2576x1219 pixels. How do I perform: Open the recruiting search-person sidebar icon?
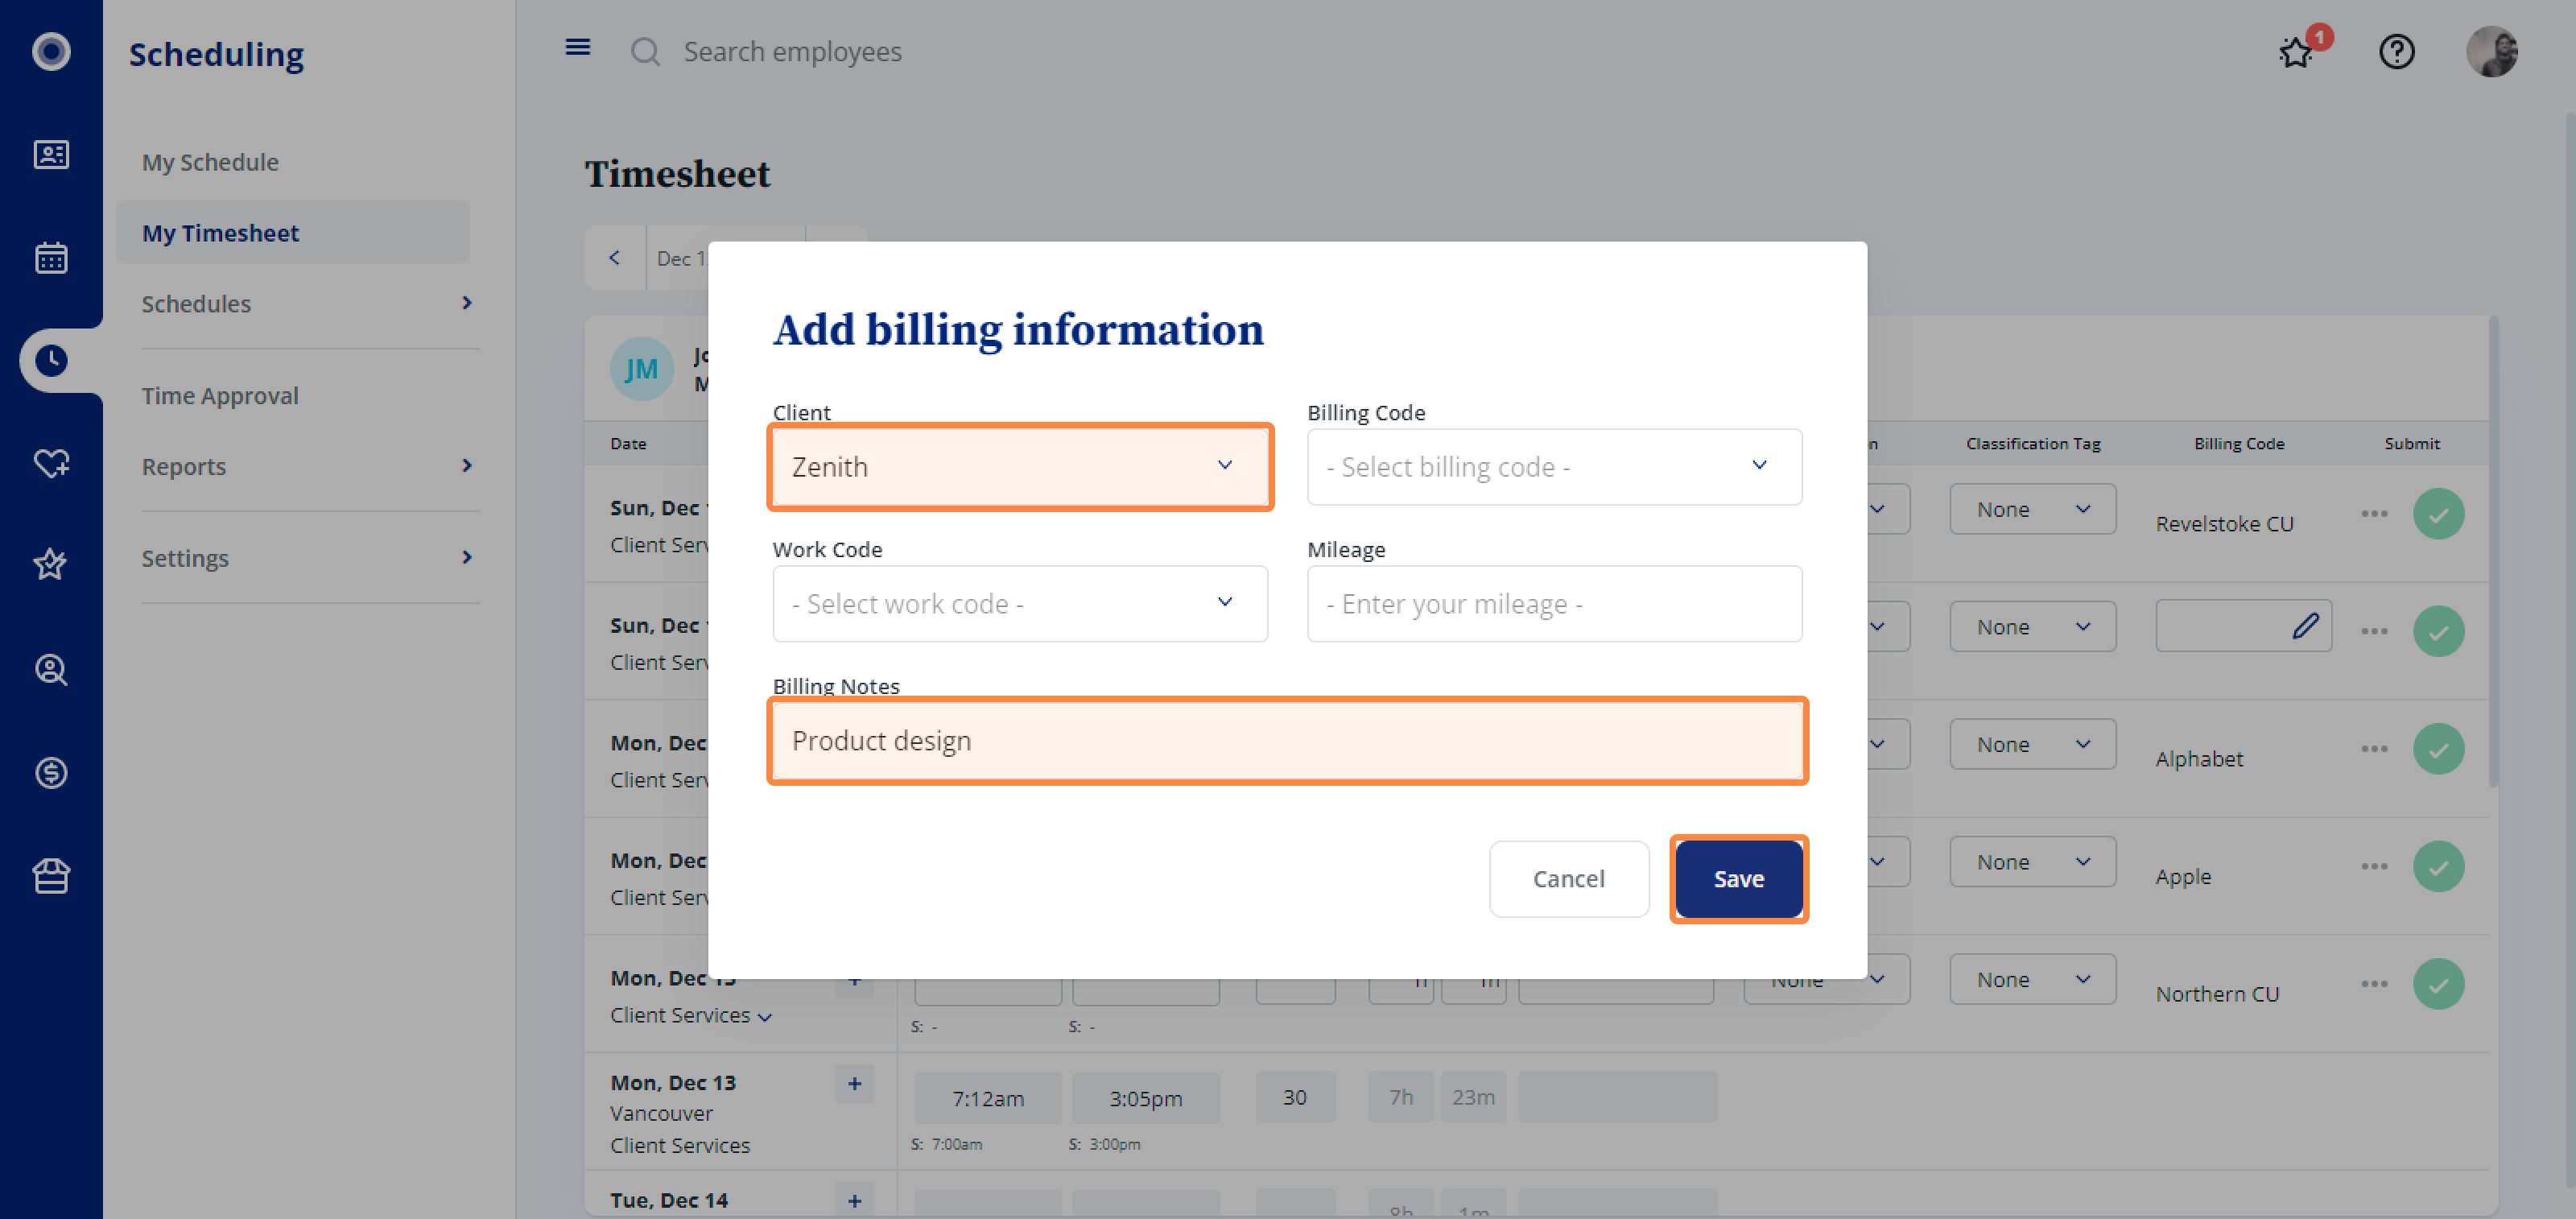point(51,669)
